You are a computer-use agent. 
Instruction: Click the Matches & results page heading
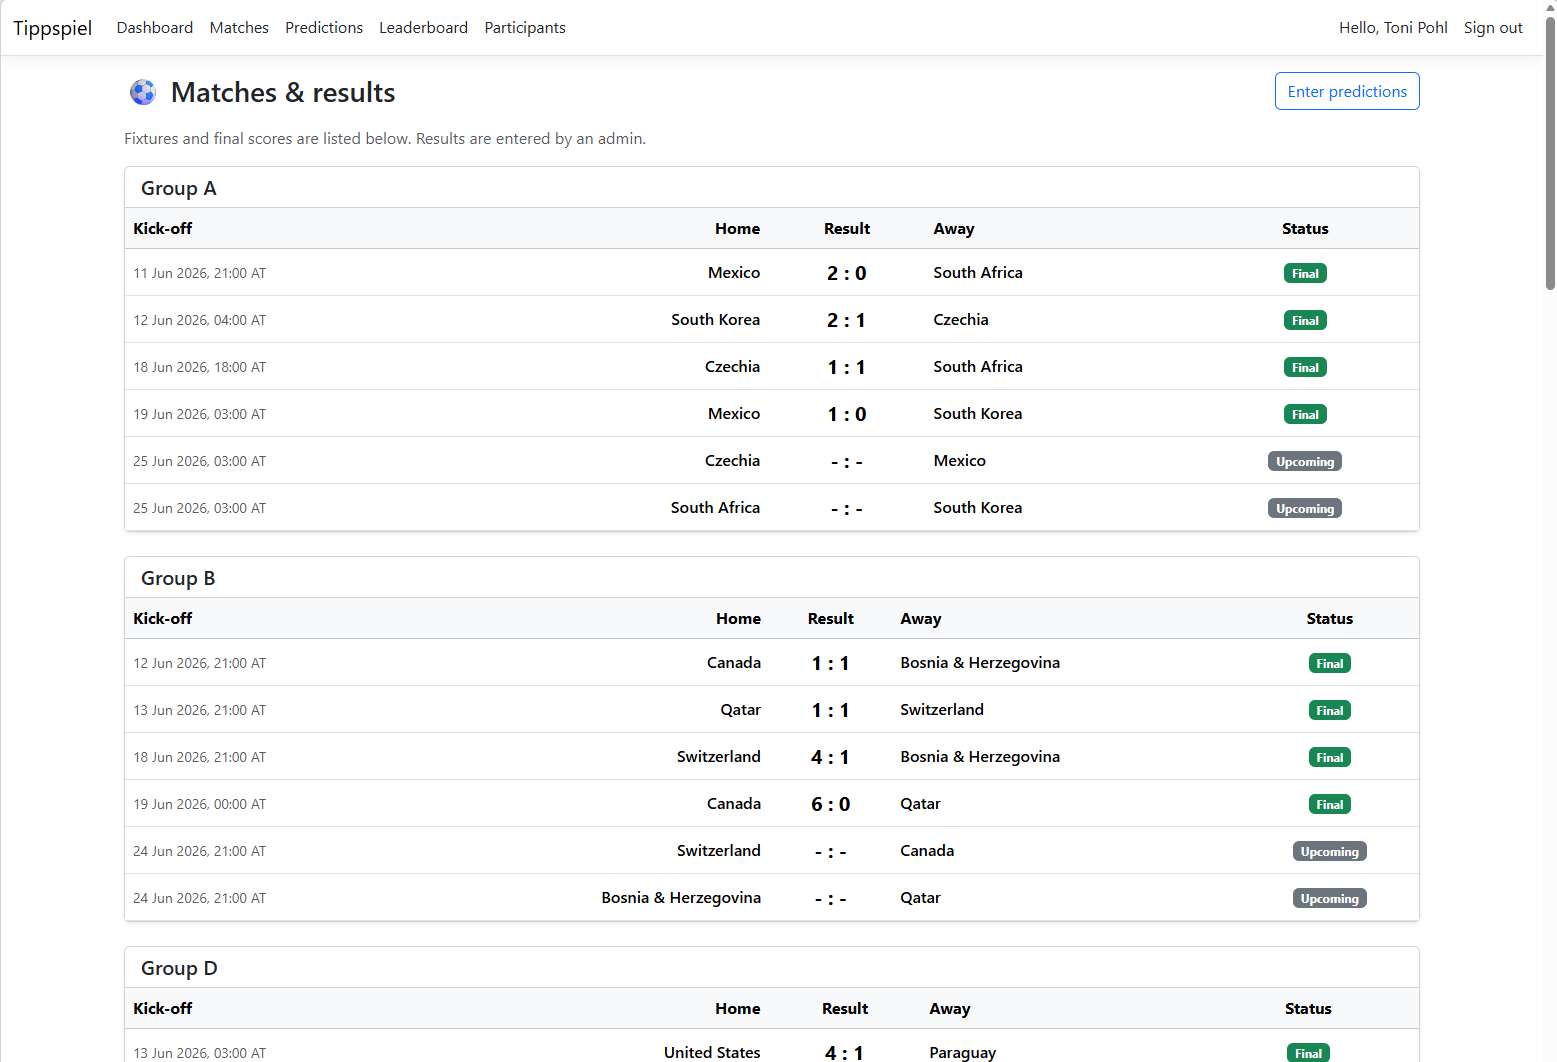pyautogui.click(x=283, y=92)
